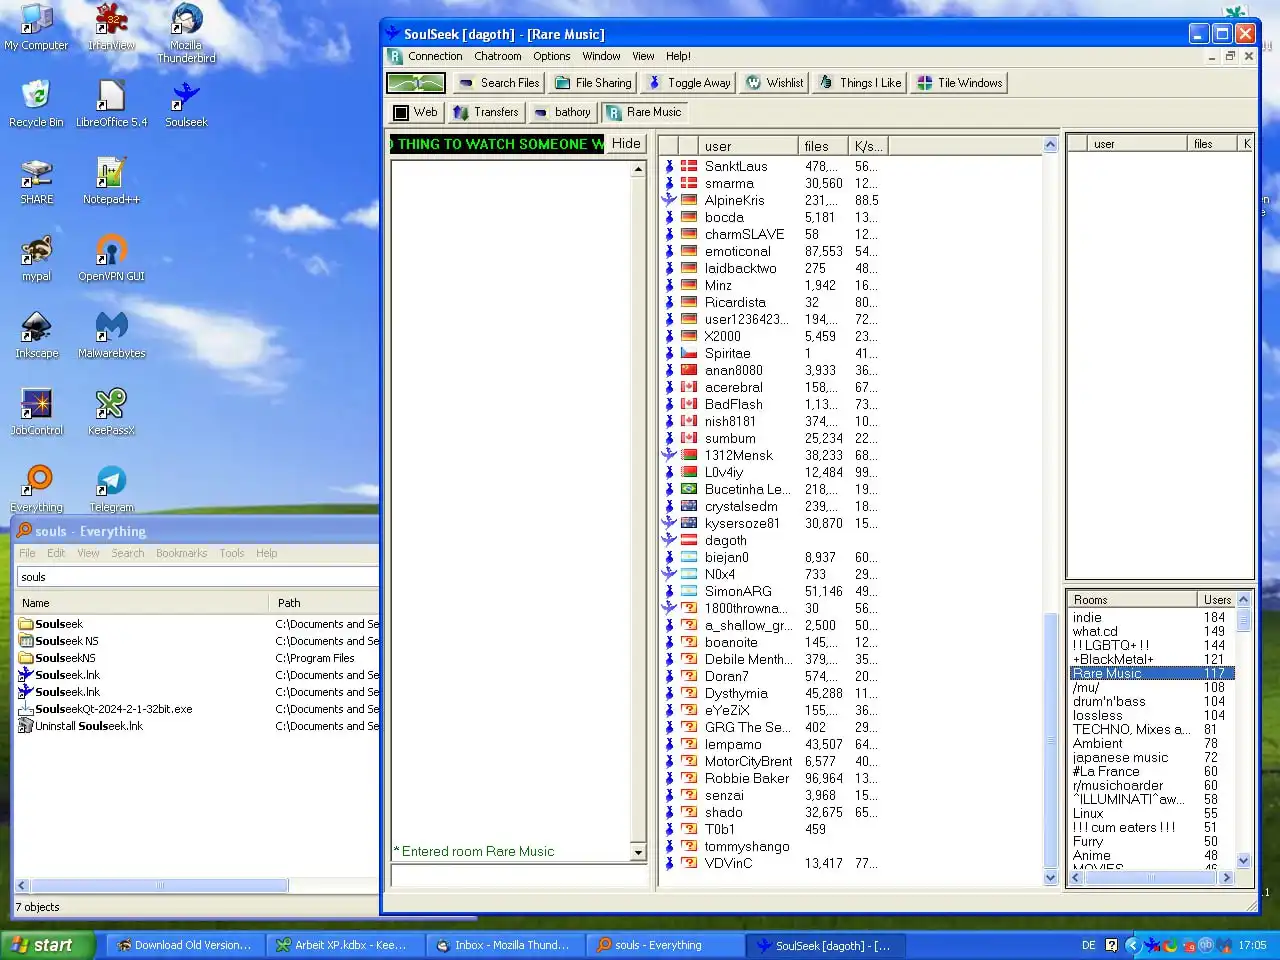Select the Mozilla Thunderbird desktop shortcut
The height and width of the screenshot is (960, 1280).
pyautogui.click(x=186, y=34)
